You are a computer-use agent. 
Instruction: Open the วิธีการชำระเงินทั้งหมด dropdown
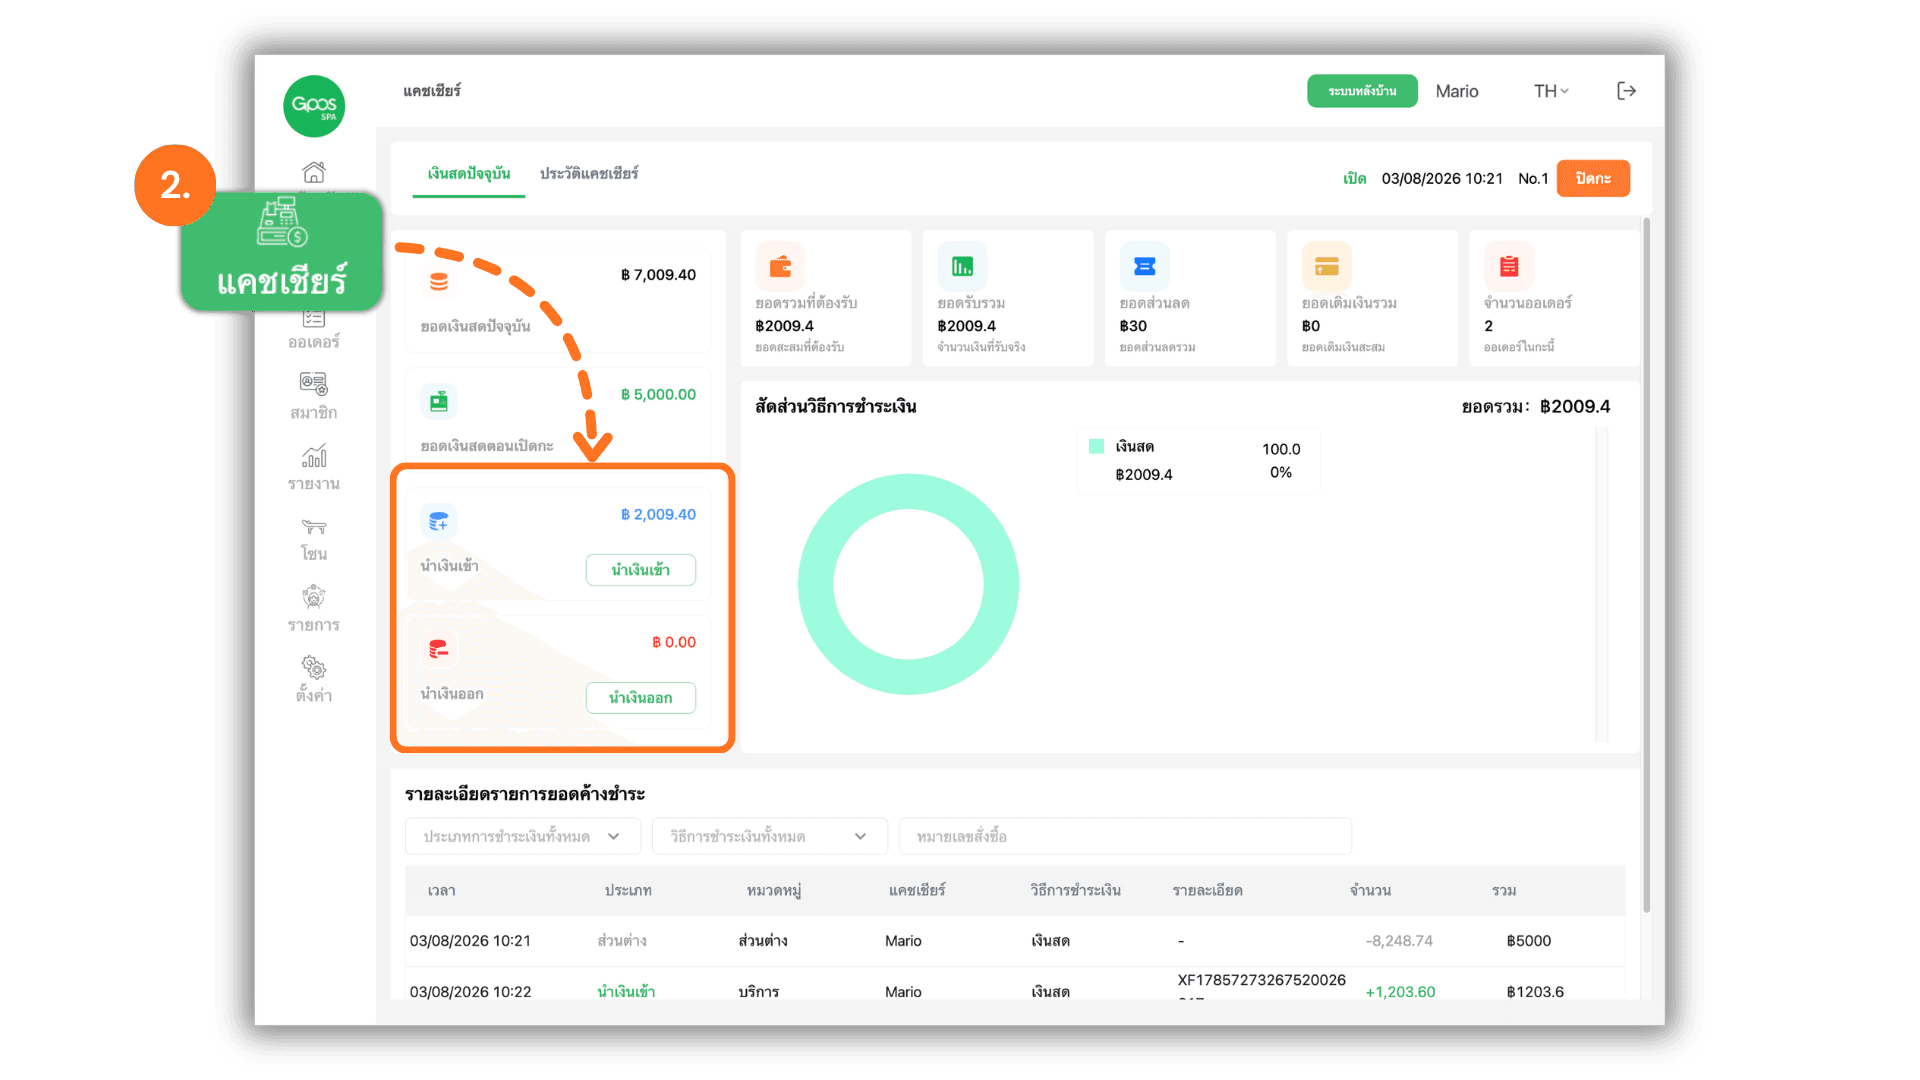769,836
